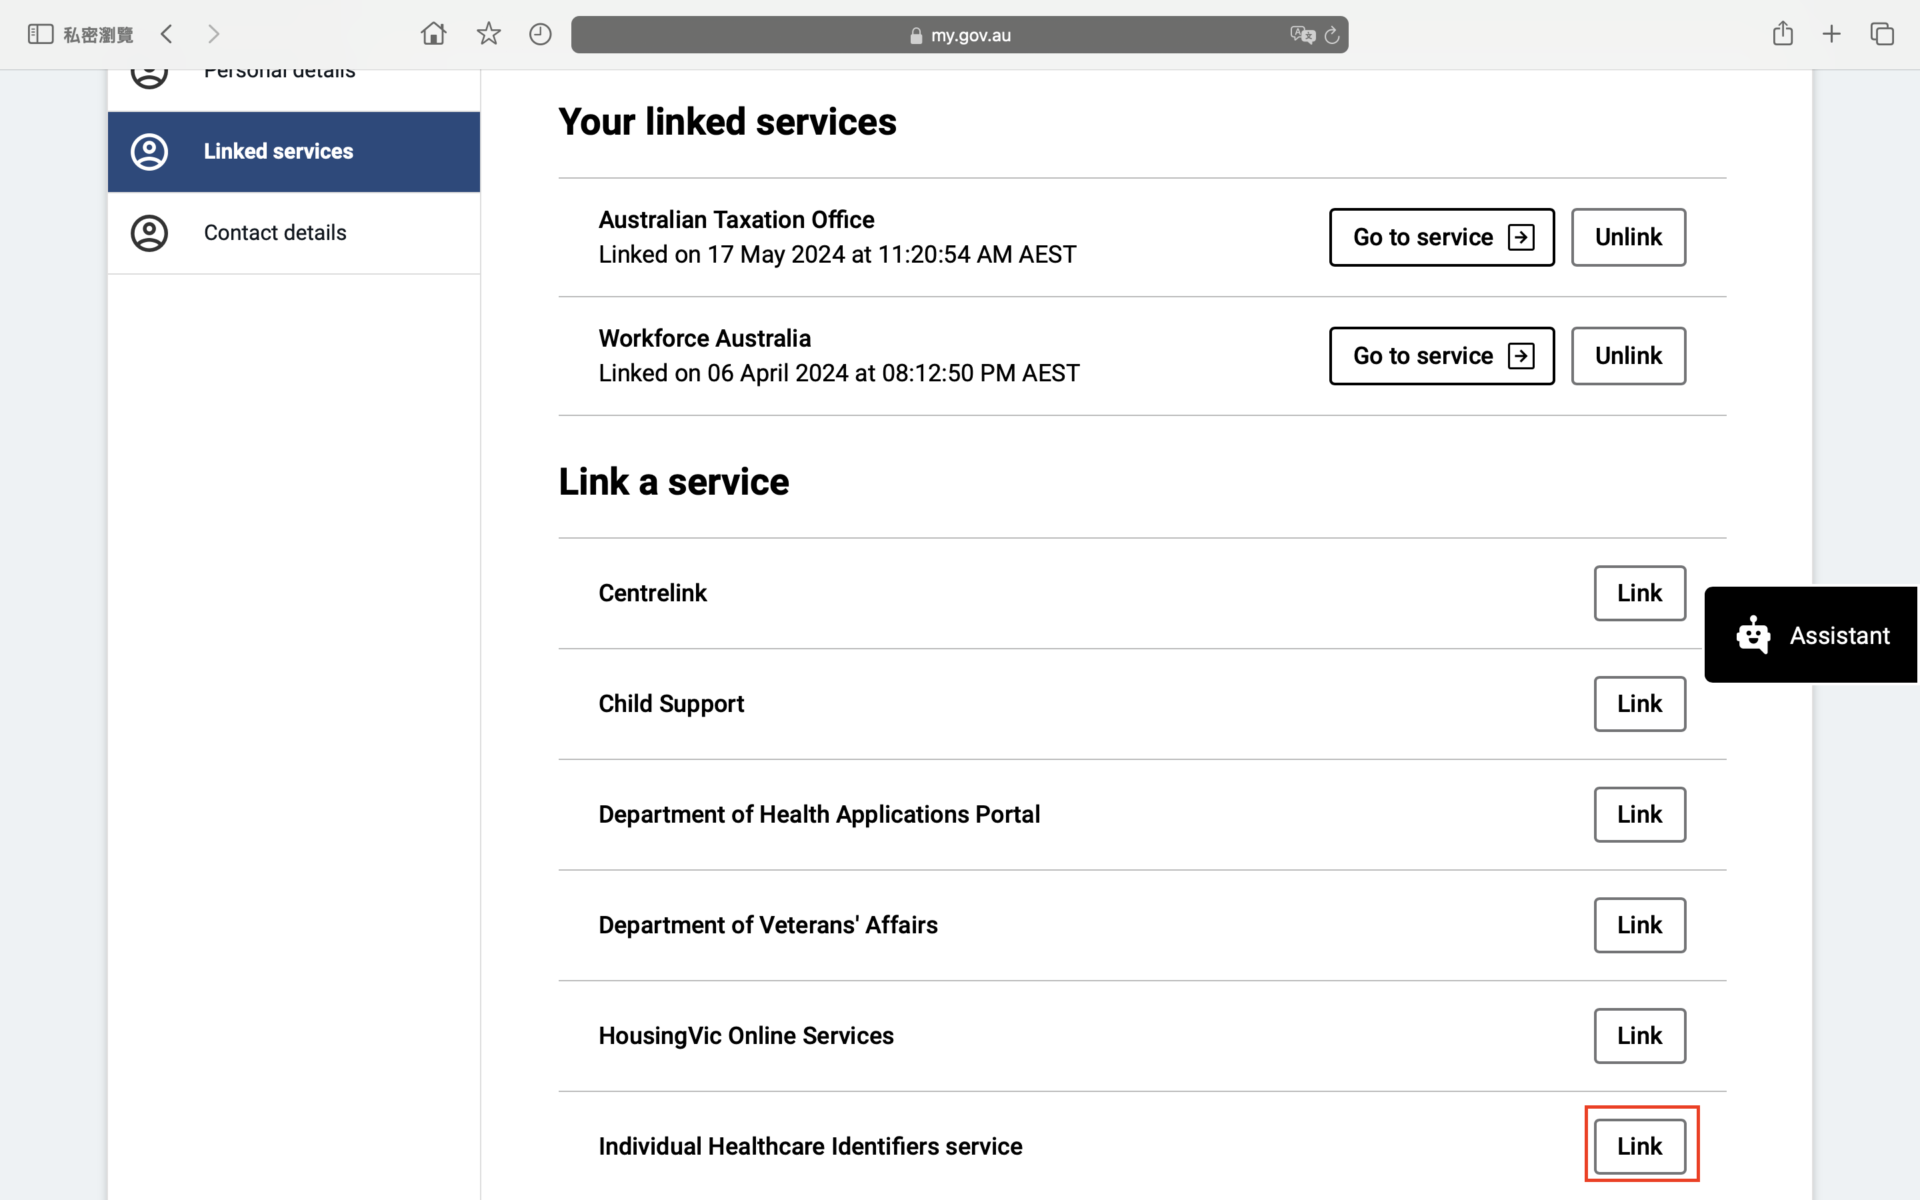Open a new tab with plus icon

tap(1831, 35)
